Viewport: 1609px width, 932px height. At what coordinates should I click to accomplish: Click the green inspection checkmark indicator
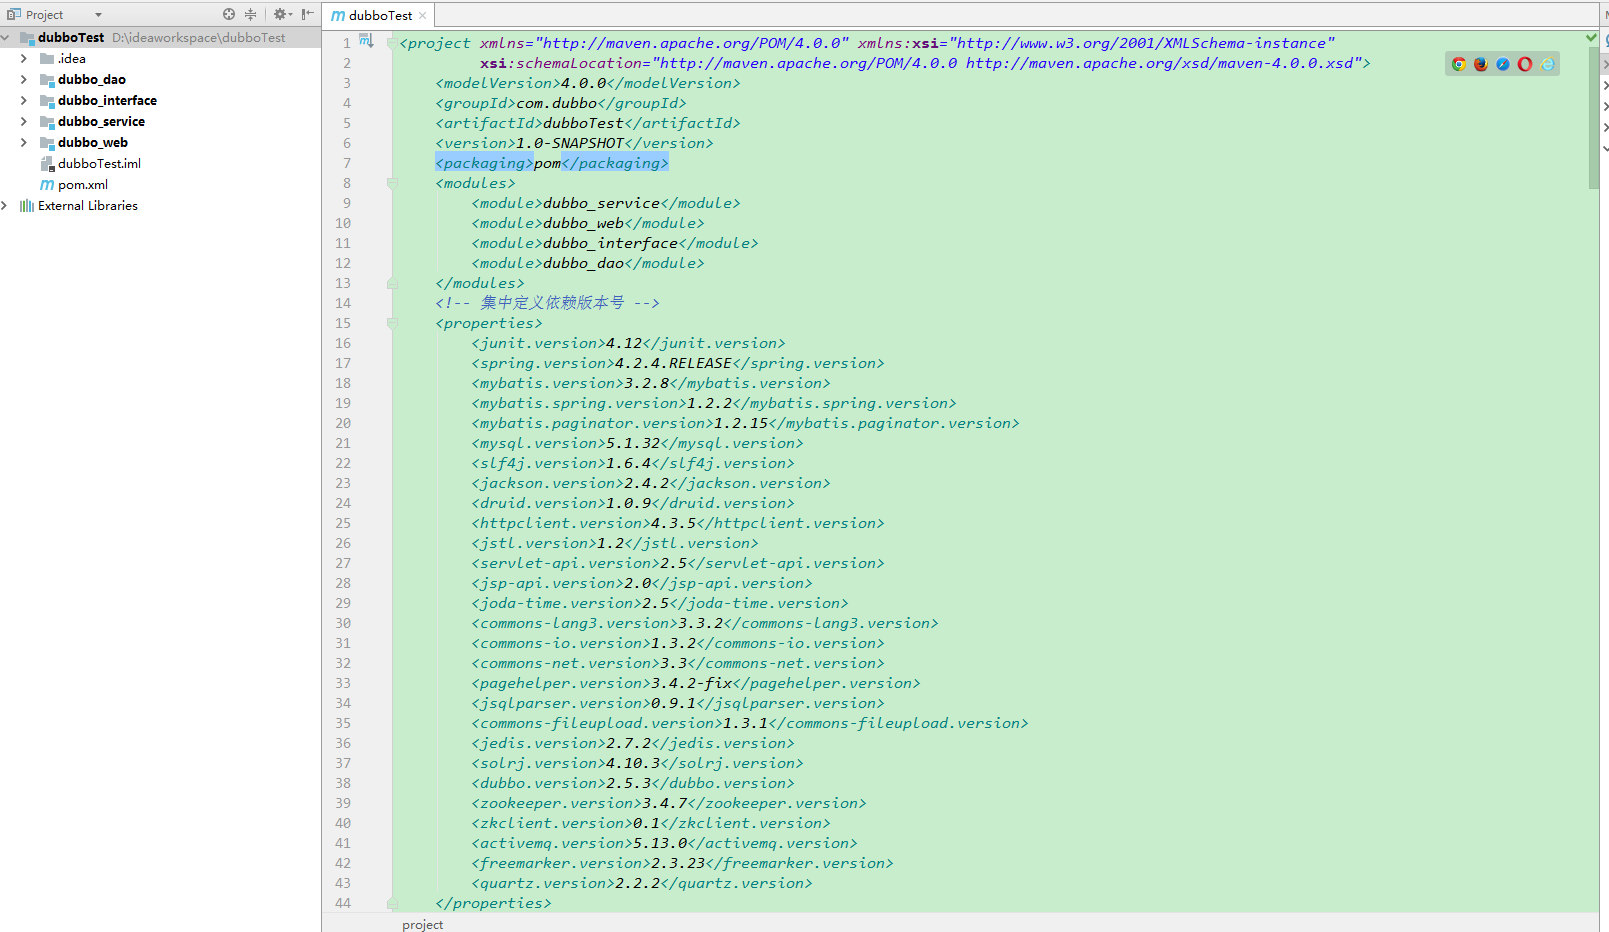[x=1592, y=38]
